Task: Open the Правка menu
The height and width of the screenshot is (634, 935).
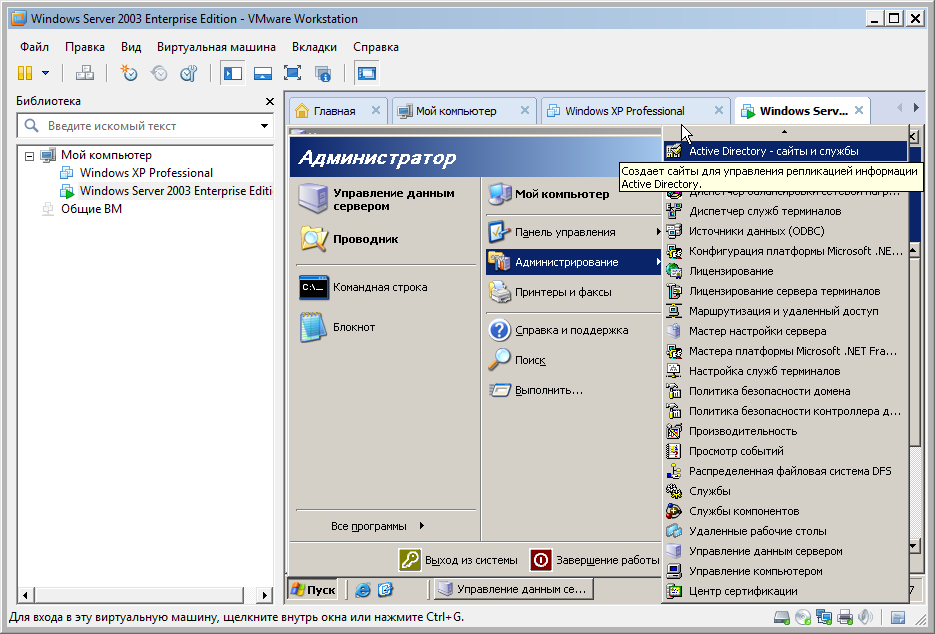Action: pos(85,47)
